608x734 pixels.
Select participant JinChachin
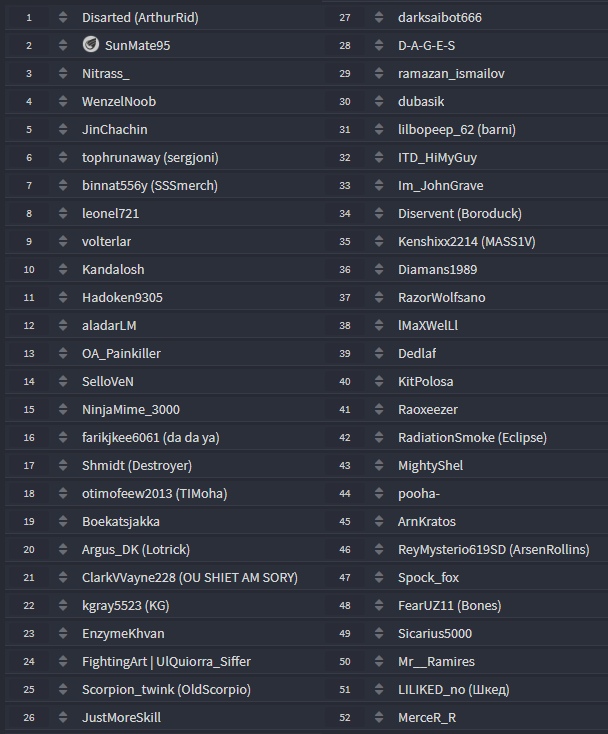[x=115, y=130]
